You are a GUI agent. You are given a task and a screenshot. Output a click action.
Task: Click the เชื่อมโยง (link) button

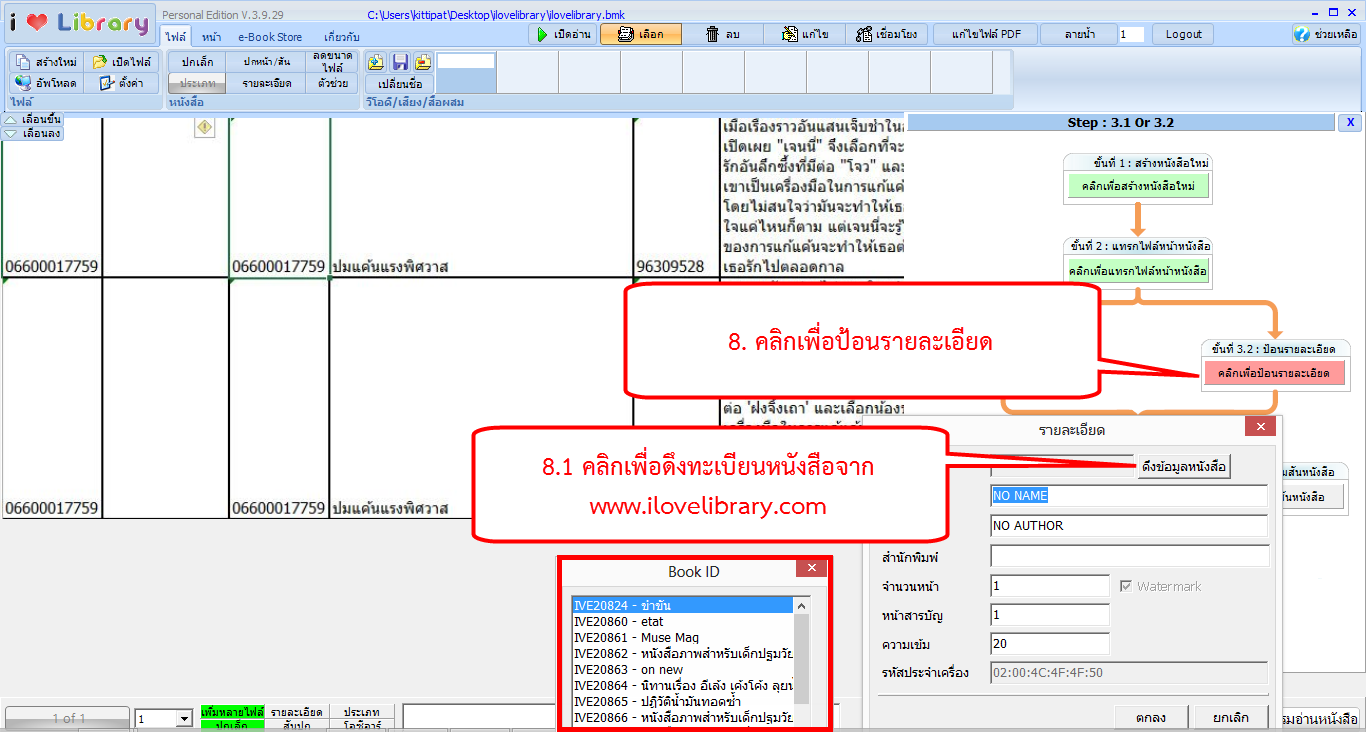888,34
